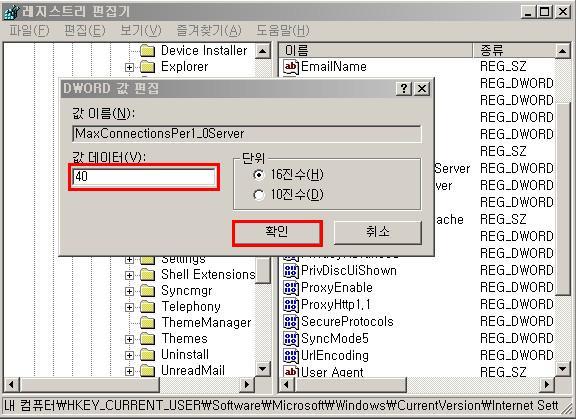Confirm the dialog with 확인 button
The width and height of the screenshot is (576, 419).
pos(277,232)
